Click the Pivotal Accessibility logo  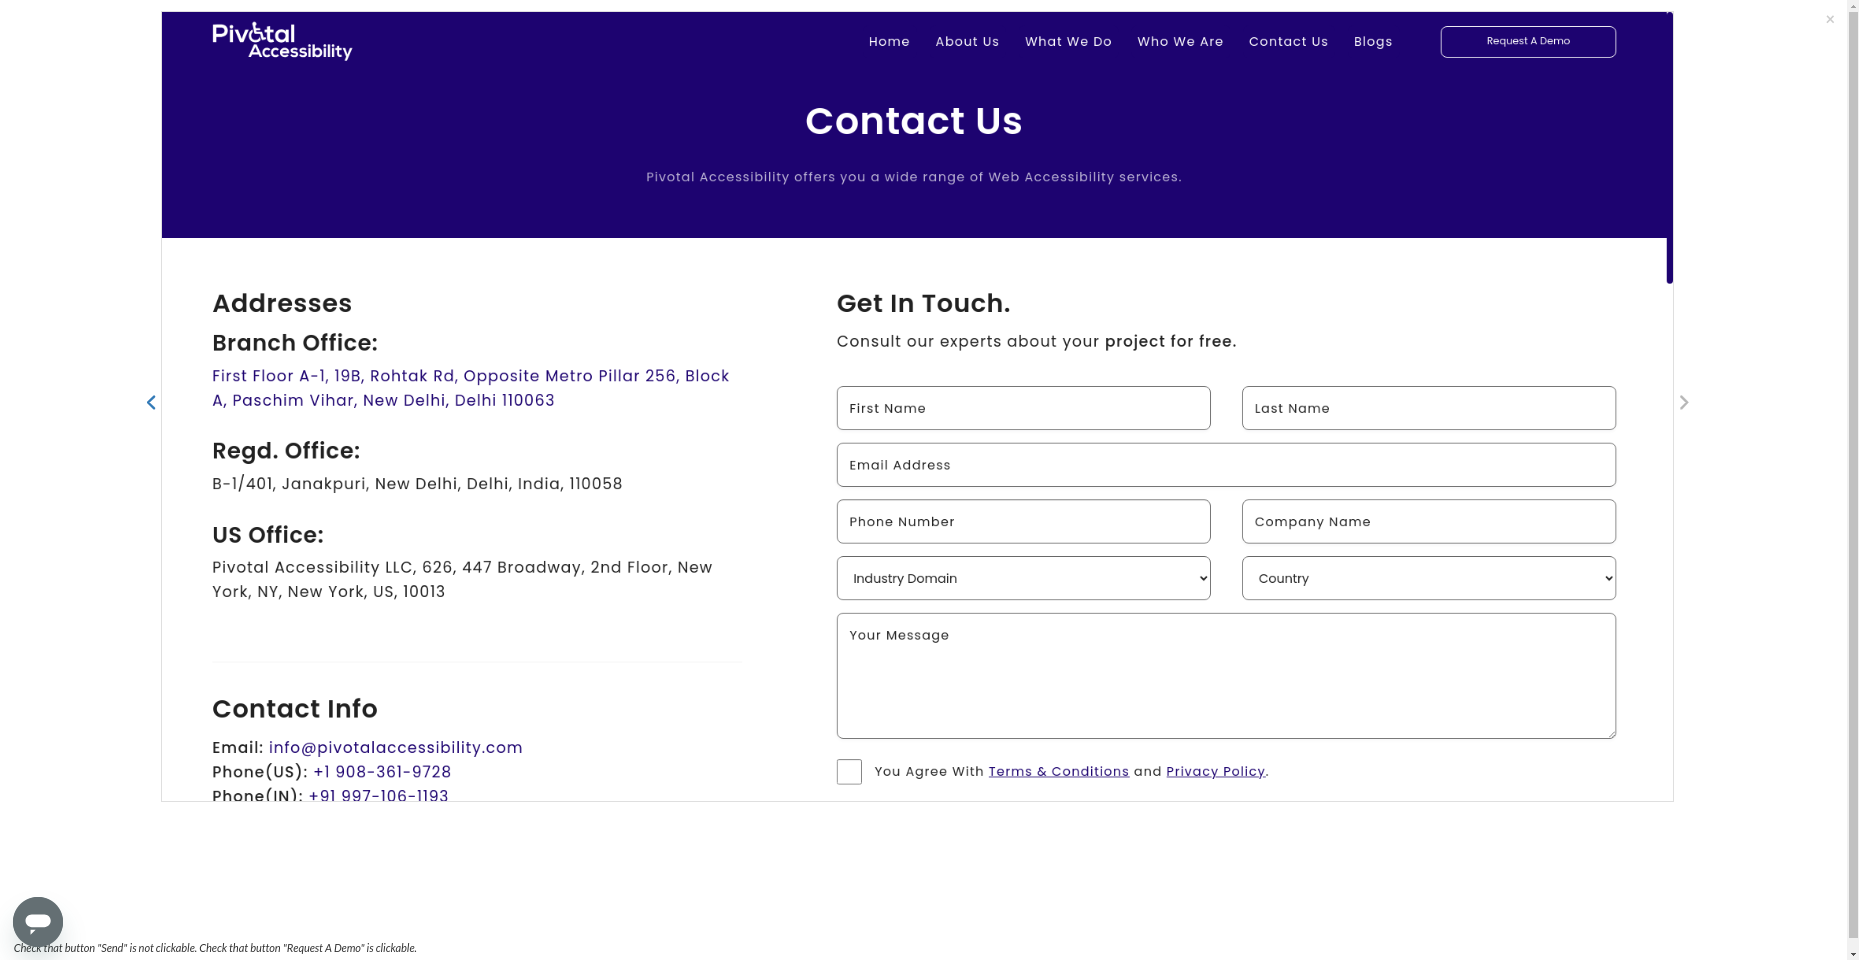pyautogui.click(x=282, y=41)
